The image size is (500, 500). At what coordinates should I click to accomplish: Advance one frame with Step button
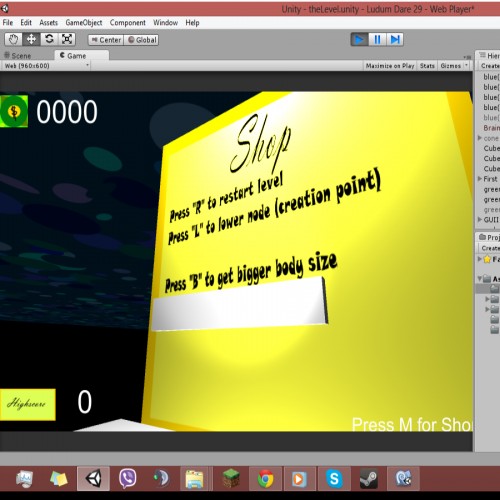pos(395,40)
